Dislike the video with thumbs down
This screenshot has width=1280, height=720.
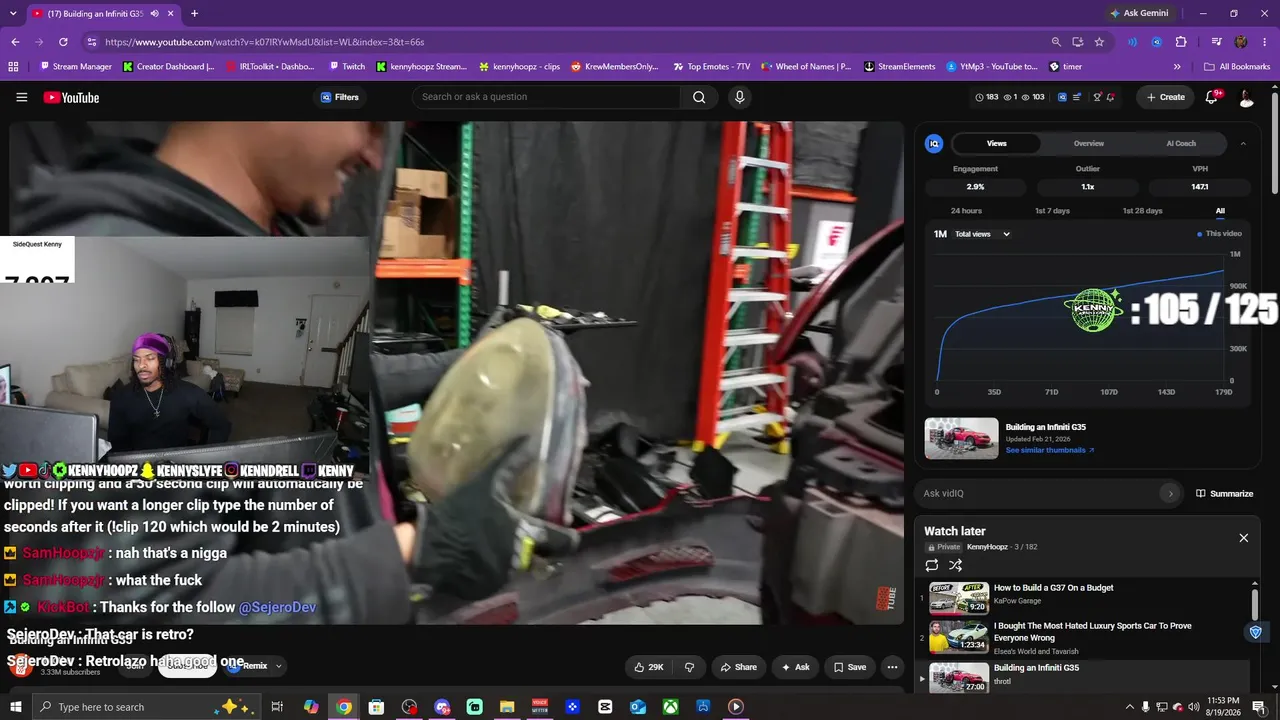tap(689, 667)
